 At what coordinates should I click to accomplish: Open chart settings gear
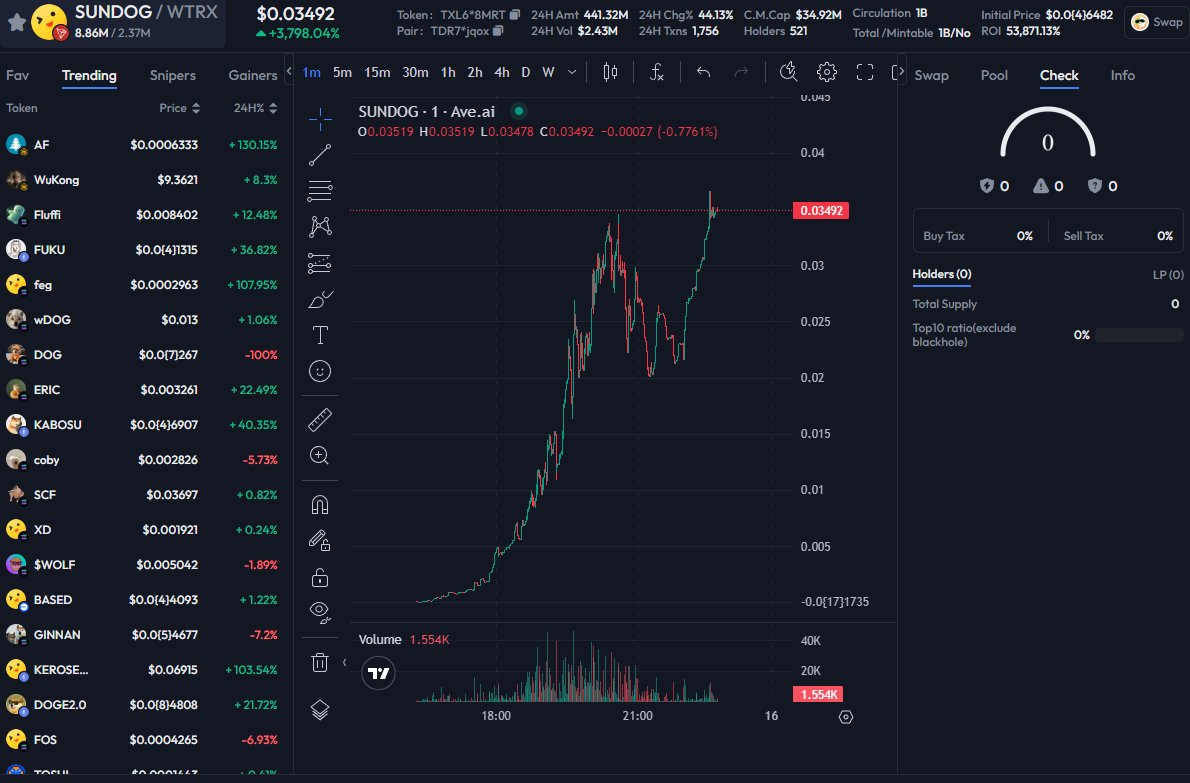click(826, 72)
